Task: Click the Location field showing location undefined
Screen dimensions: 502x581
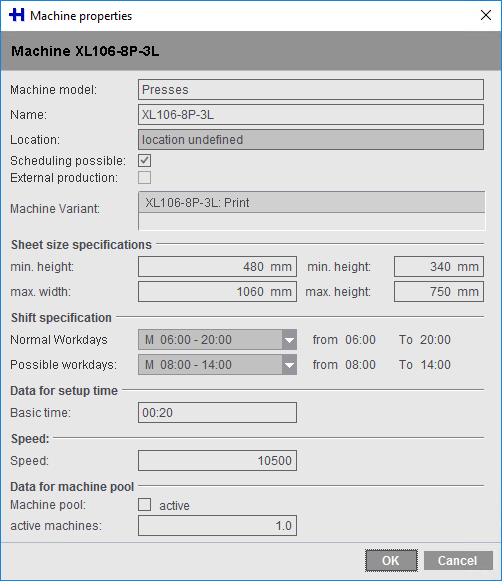Action: 311,140
